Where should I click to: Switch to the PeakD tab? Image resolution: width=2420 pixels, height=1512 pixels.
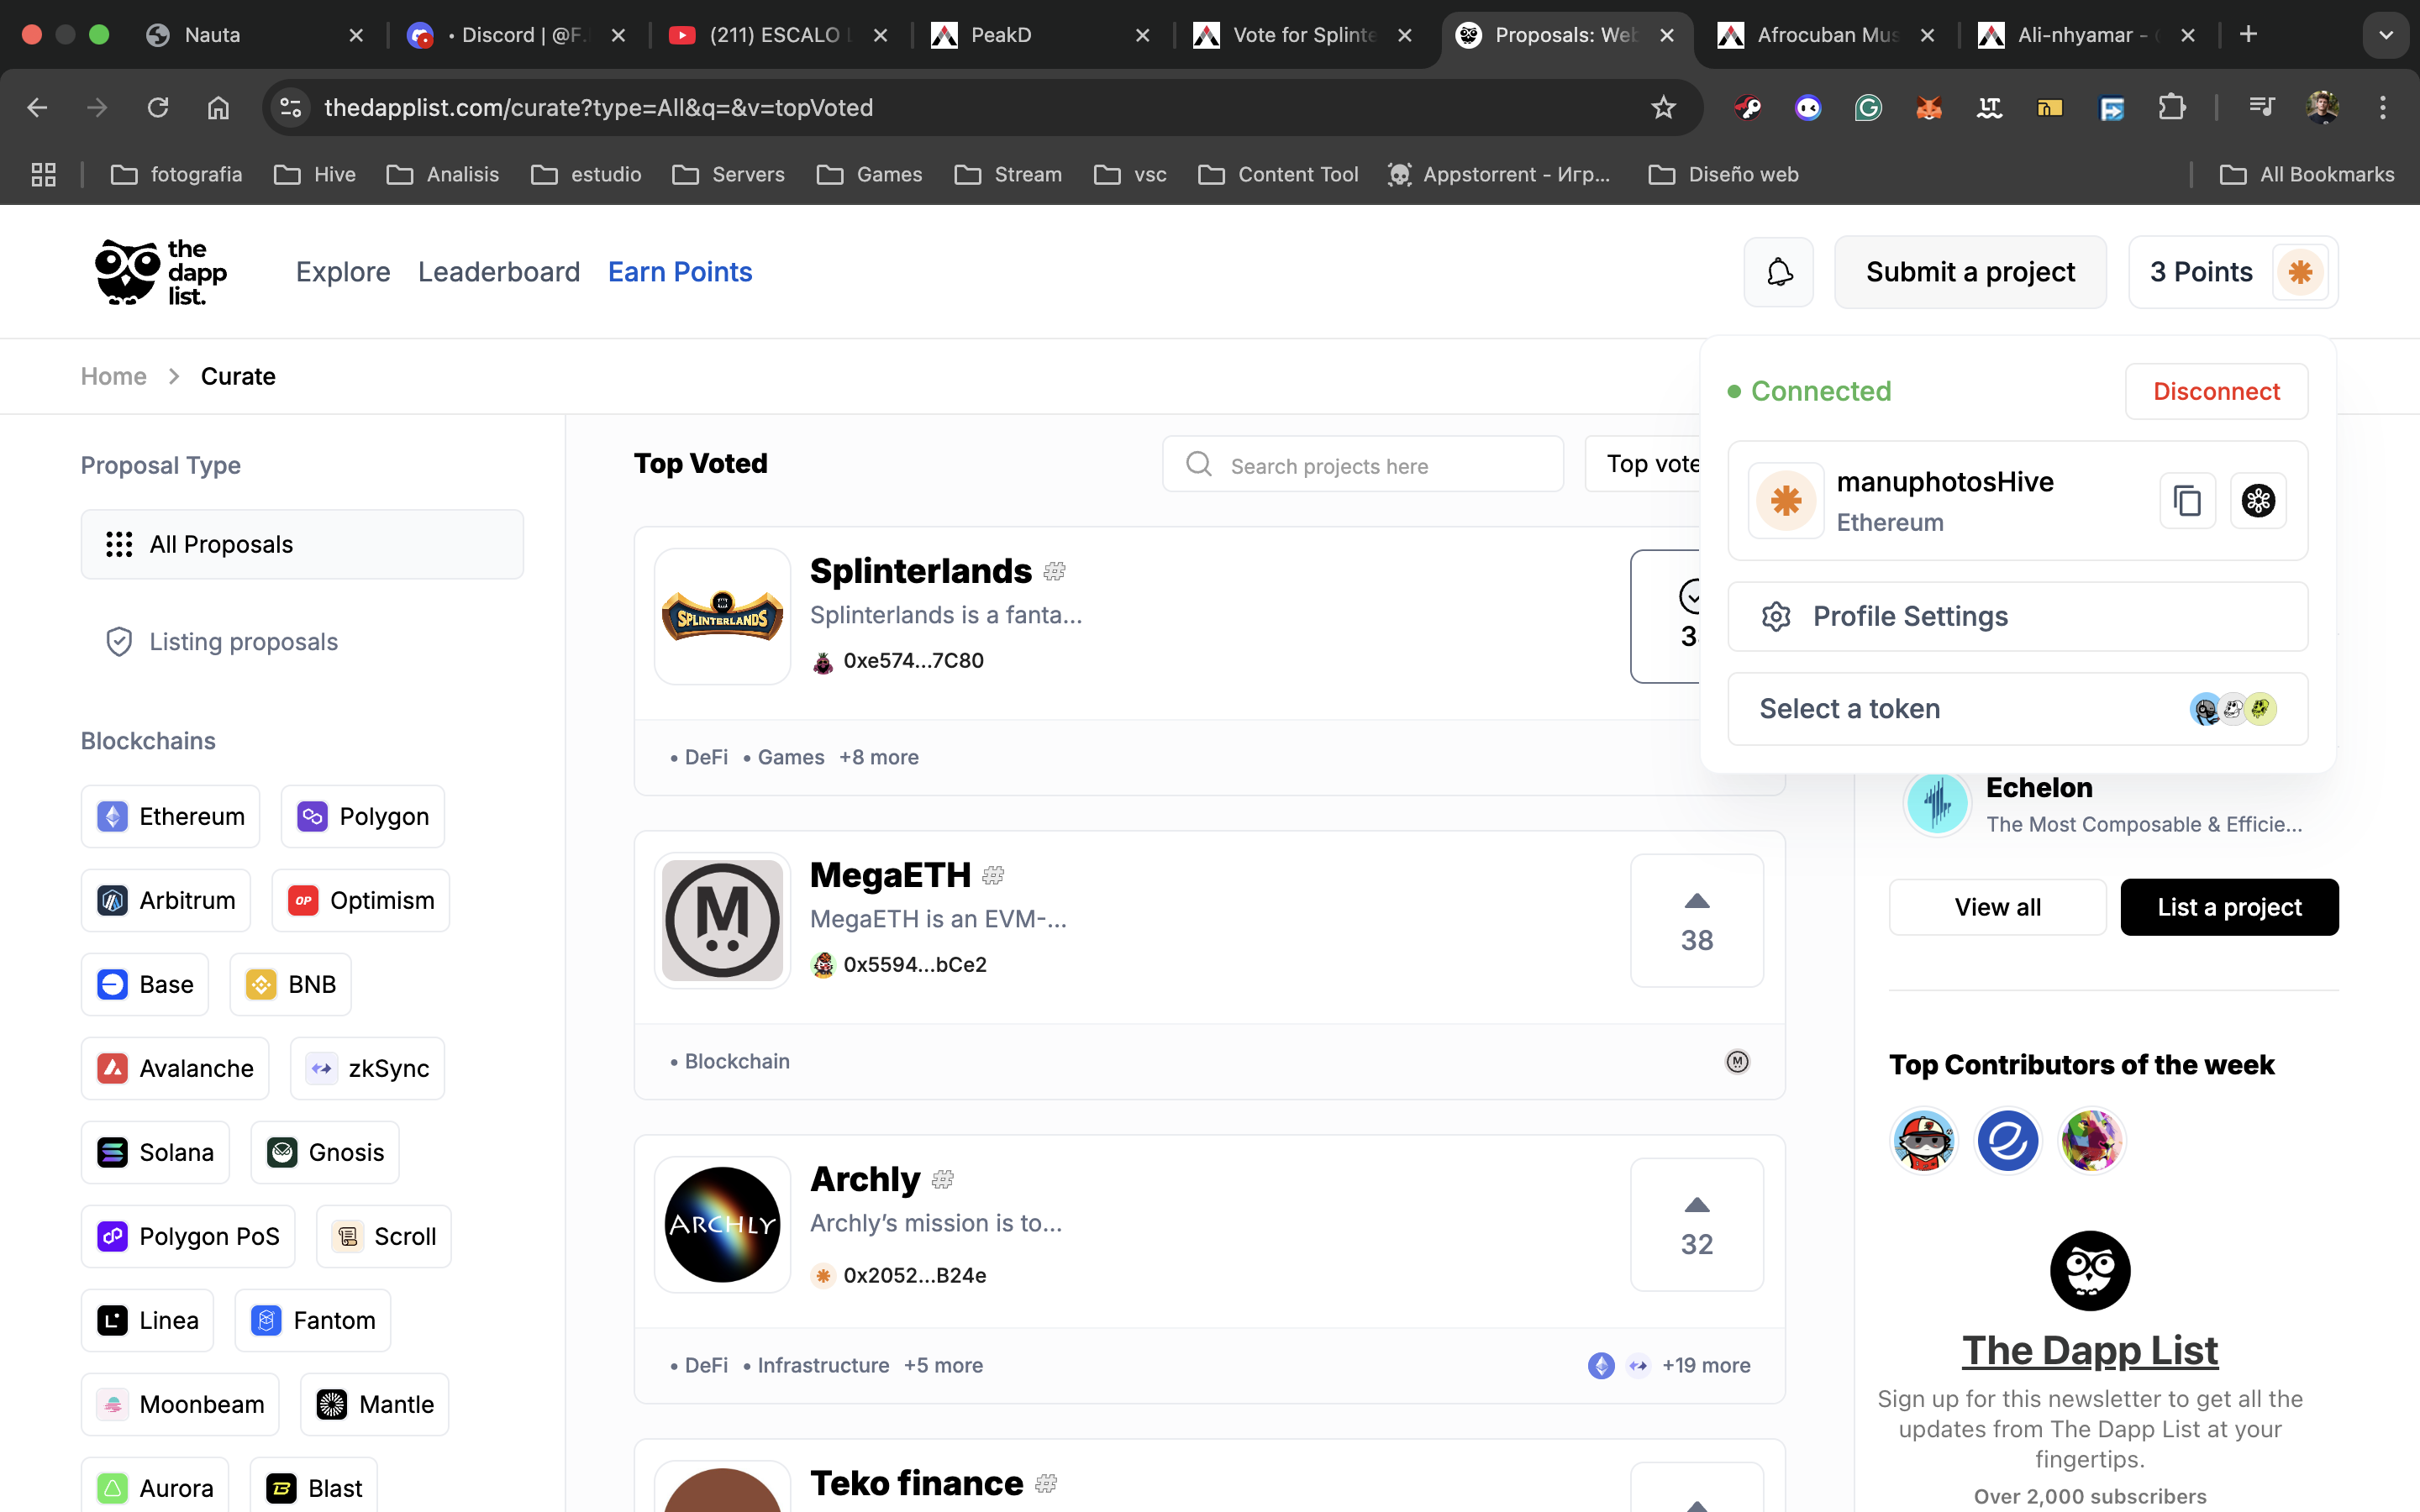pos(1042,35)
